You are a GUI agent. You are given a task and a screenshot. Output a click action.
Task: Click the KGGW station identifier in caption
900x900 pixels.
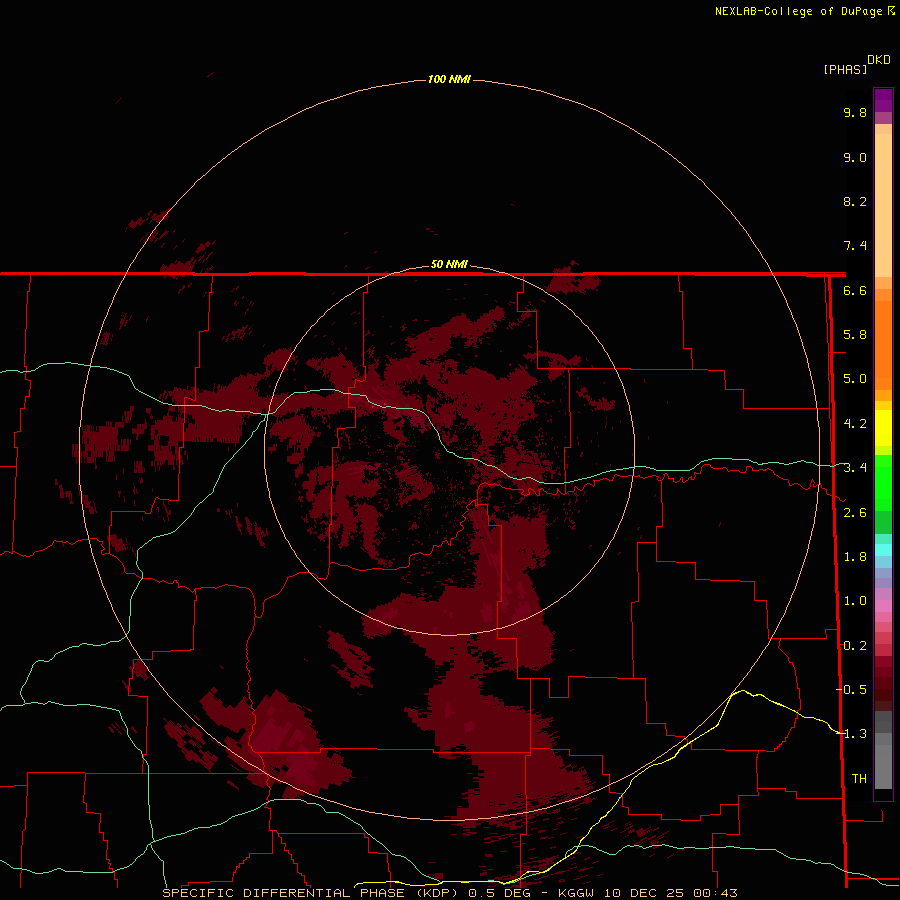coord(576,893)
